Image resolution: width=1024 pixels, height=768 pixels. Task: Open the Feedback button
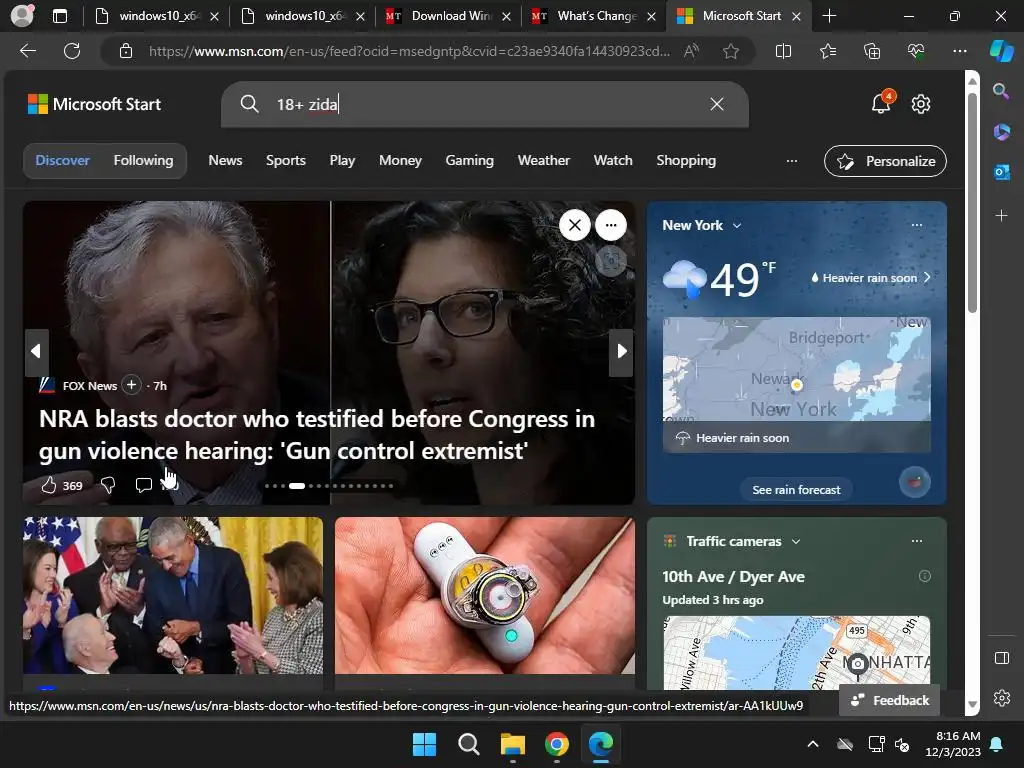889,700
